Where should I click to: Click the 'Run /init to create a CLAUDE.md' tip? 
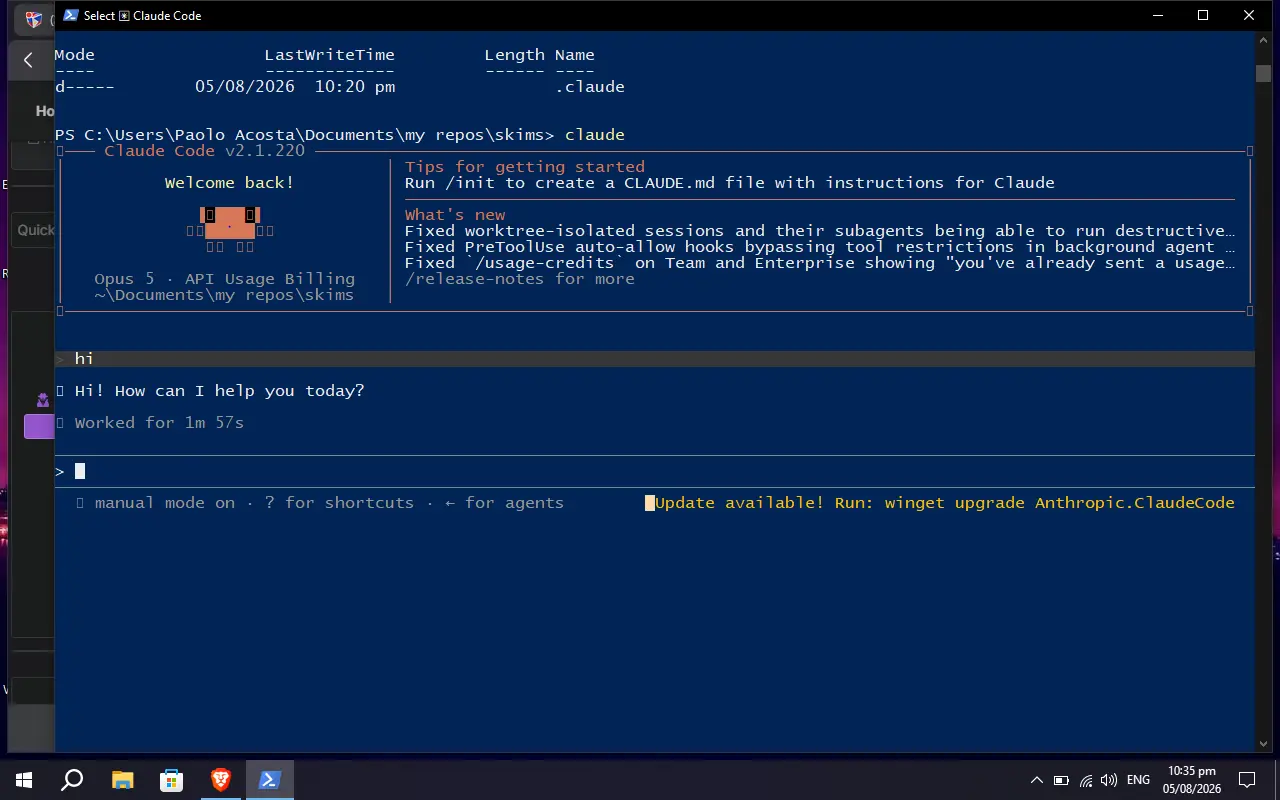730,183
